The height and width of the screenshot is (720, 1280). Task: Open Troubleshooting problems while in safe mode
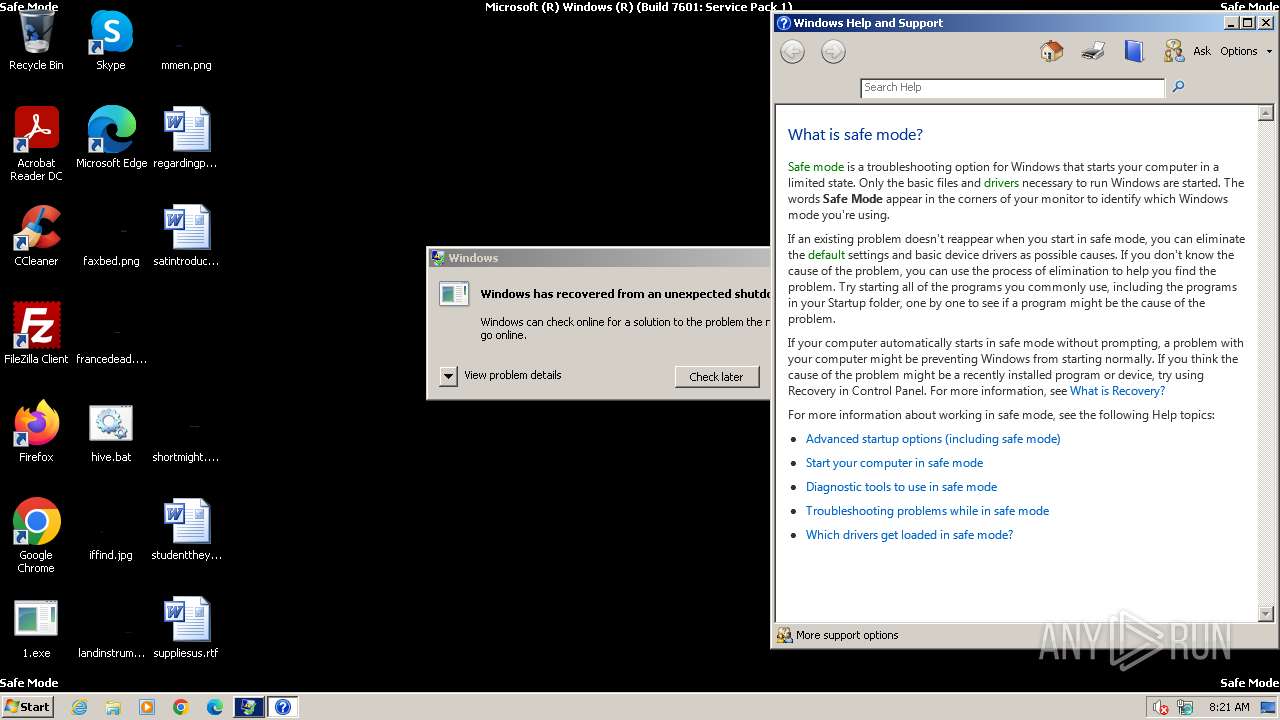pos(927,511)
